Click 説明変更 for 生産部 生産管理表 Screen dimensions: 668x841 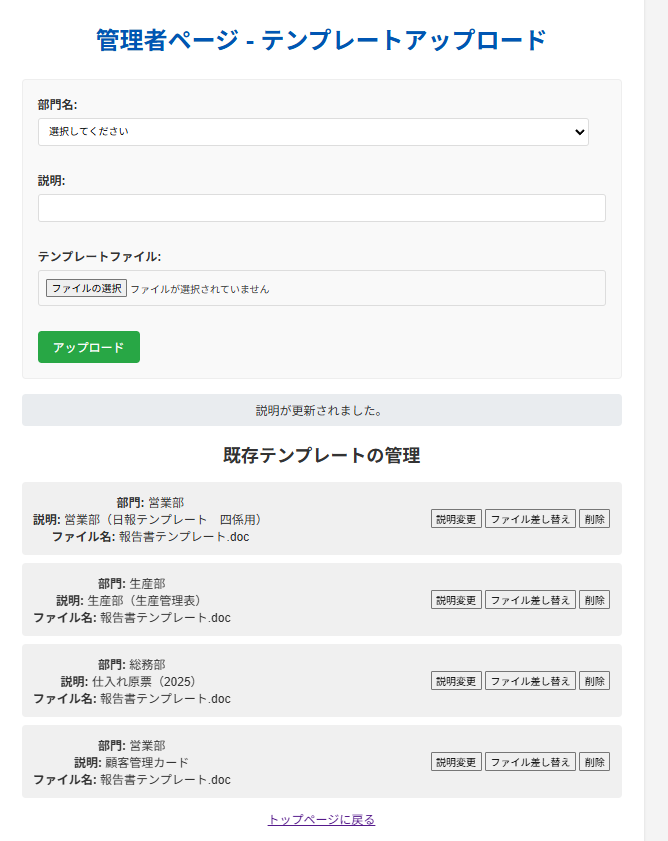click(x=456, y=600)
